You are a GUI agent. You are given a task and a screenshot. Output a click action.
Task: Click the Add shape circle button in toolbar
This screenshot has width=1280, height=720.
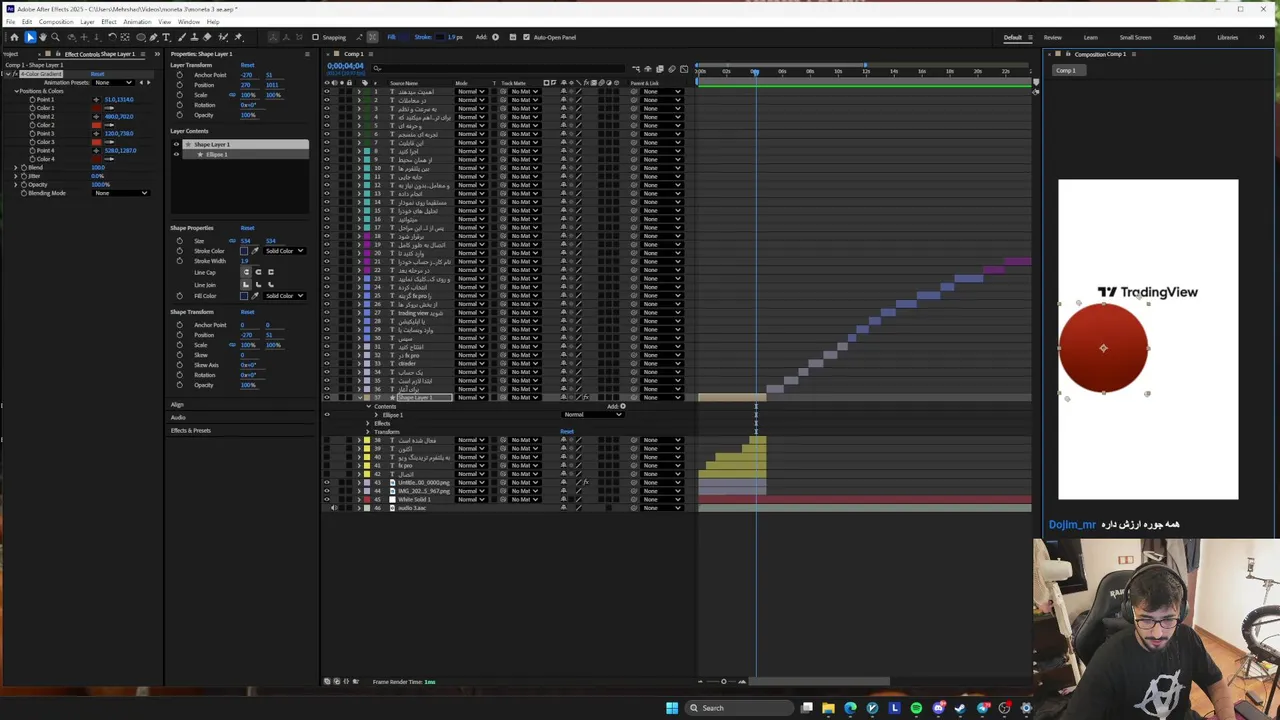click(x=495, y=37)
